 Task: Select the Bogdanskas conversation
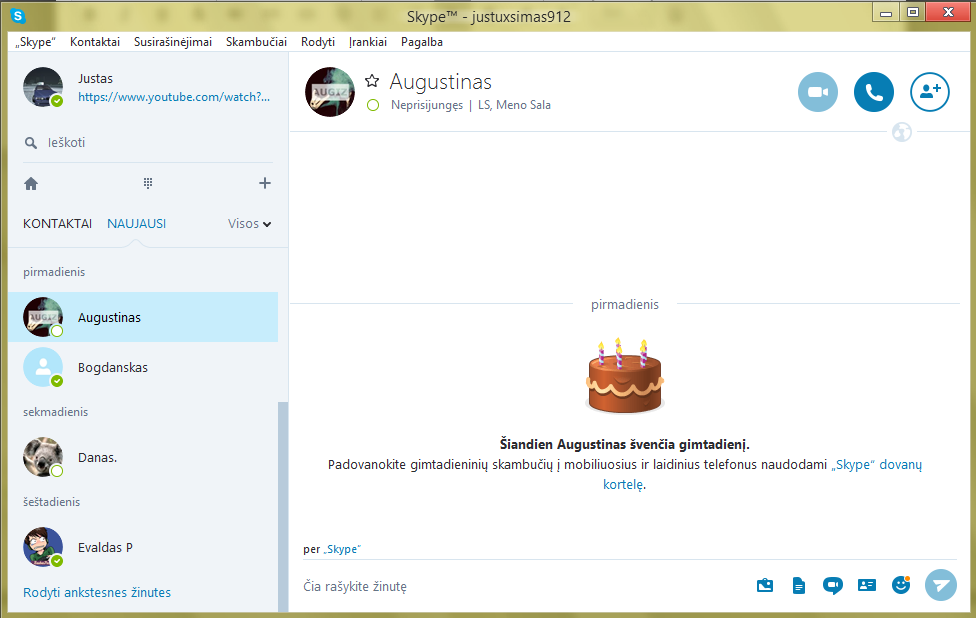[143, 367]
